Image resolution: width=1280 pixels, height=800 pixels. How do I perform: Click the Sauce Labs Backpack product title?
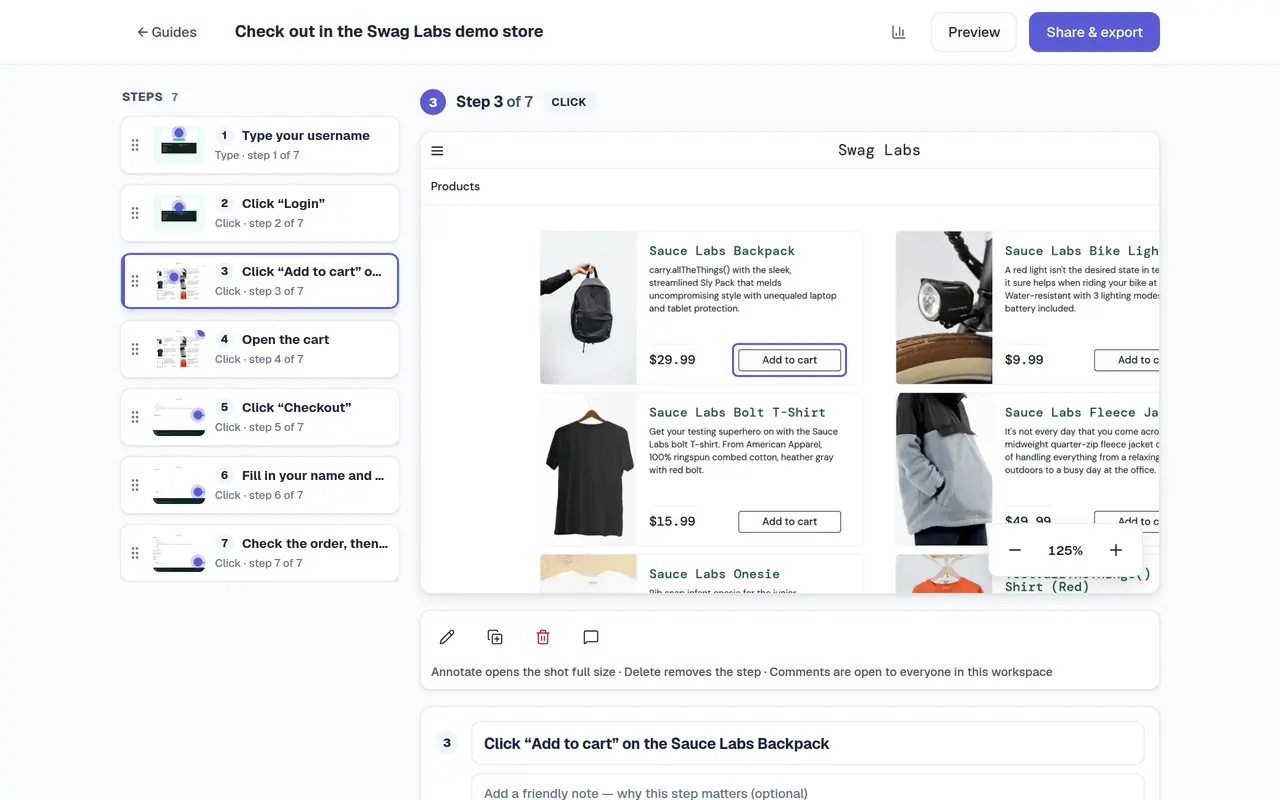(x=722, y=251)
